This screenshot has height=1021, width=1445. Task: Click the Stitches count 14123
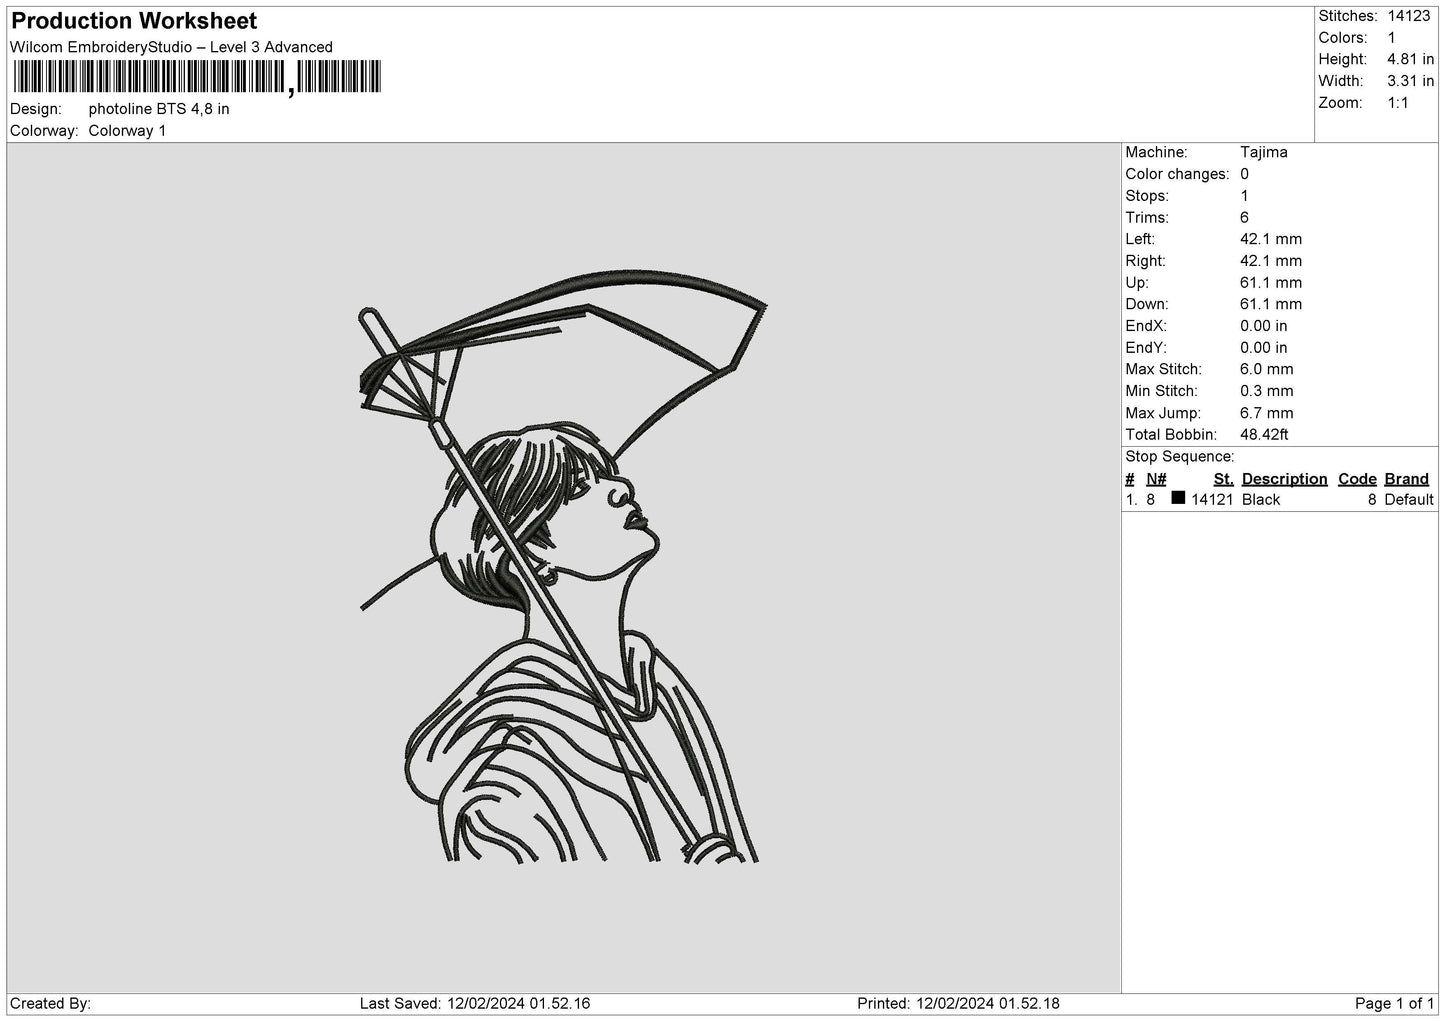click(x=1409, y=16)
